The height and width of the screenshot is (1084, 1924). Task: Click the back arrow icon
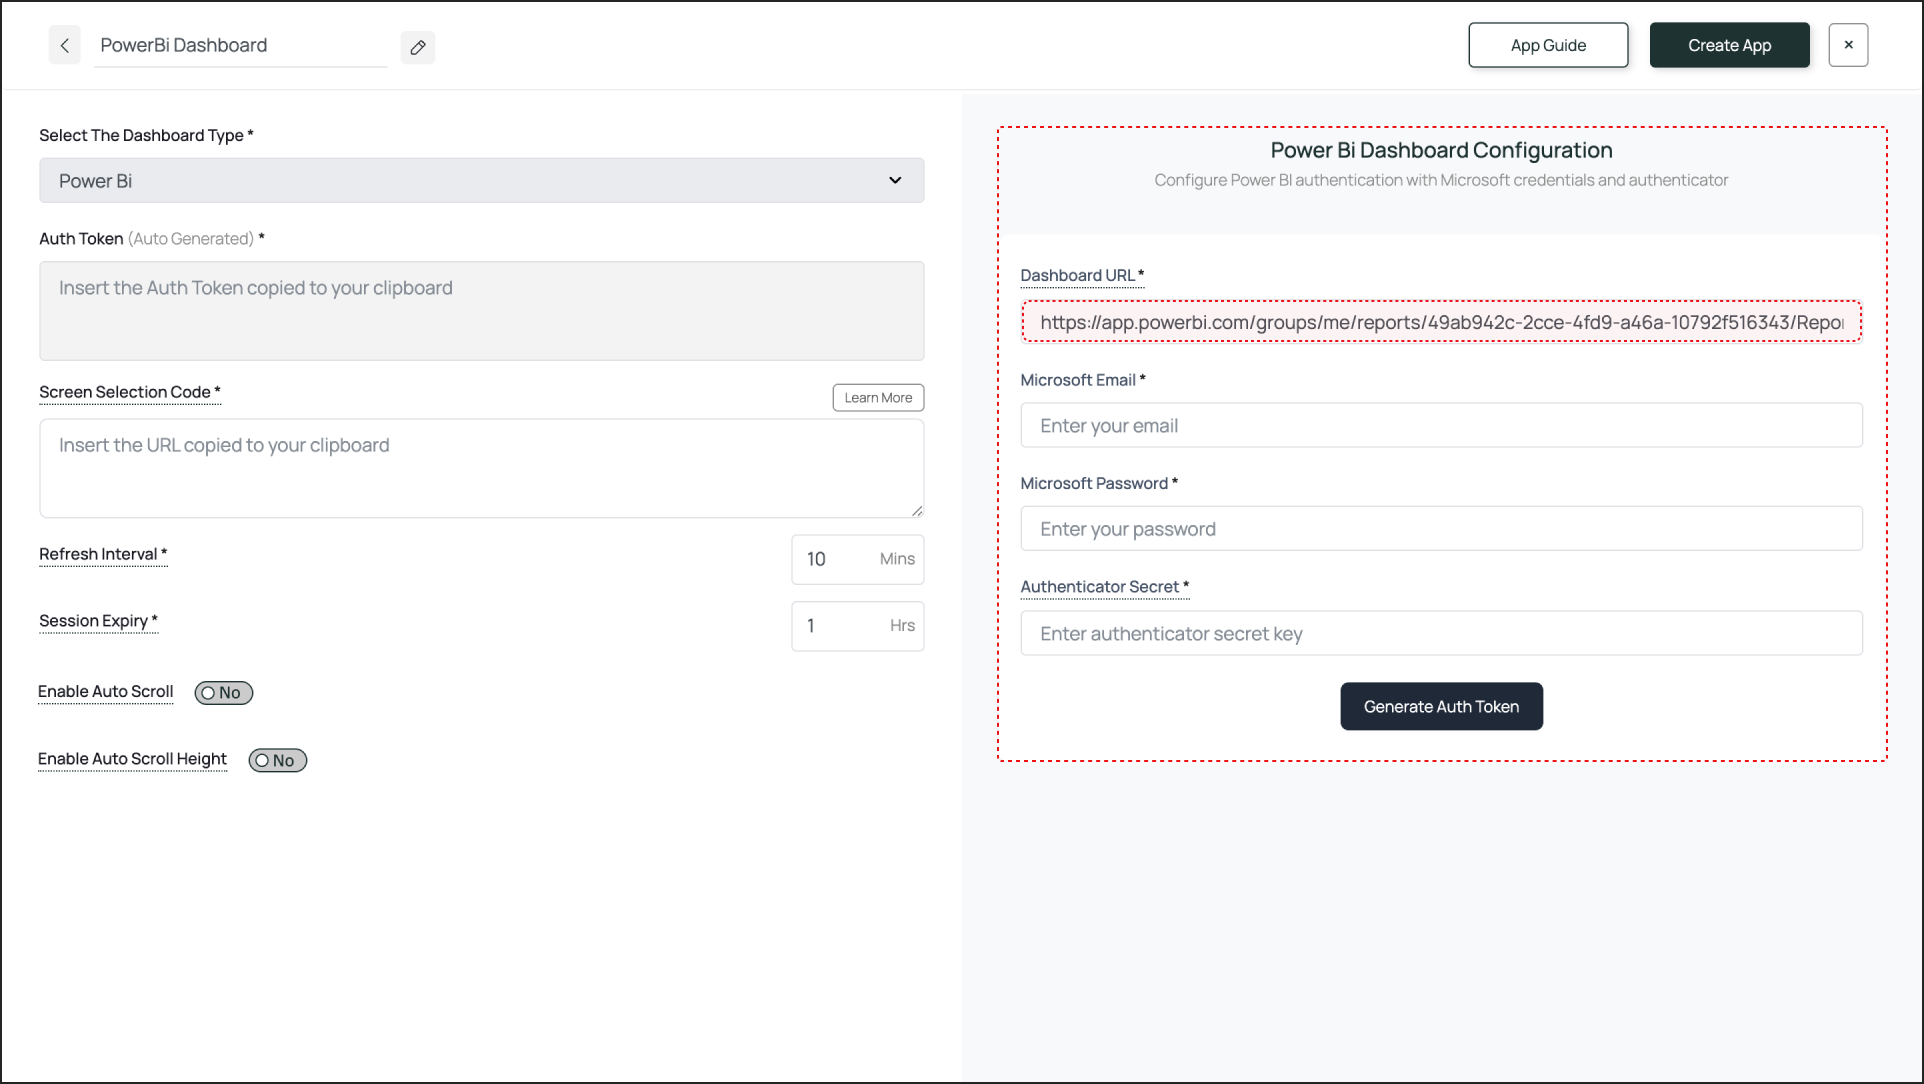(64, 46)
